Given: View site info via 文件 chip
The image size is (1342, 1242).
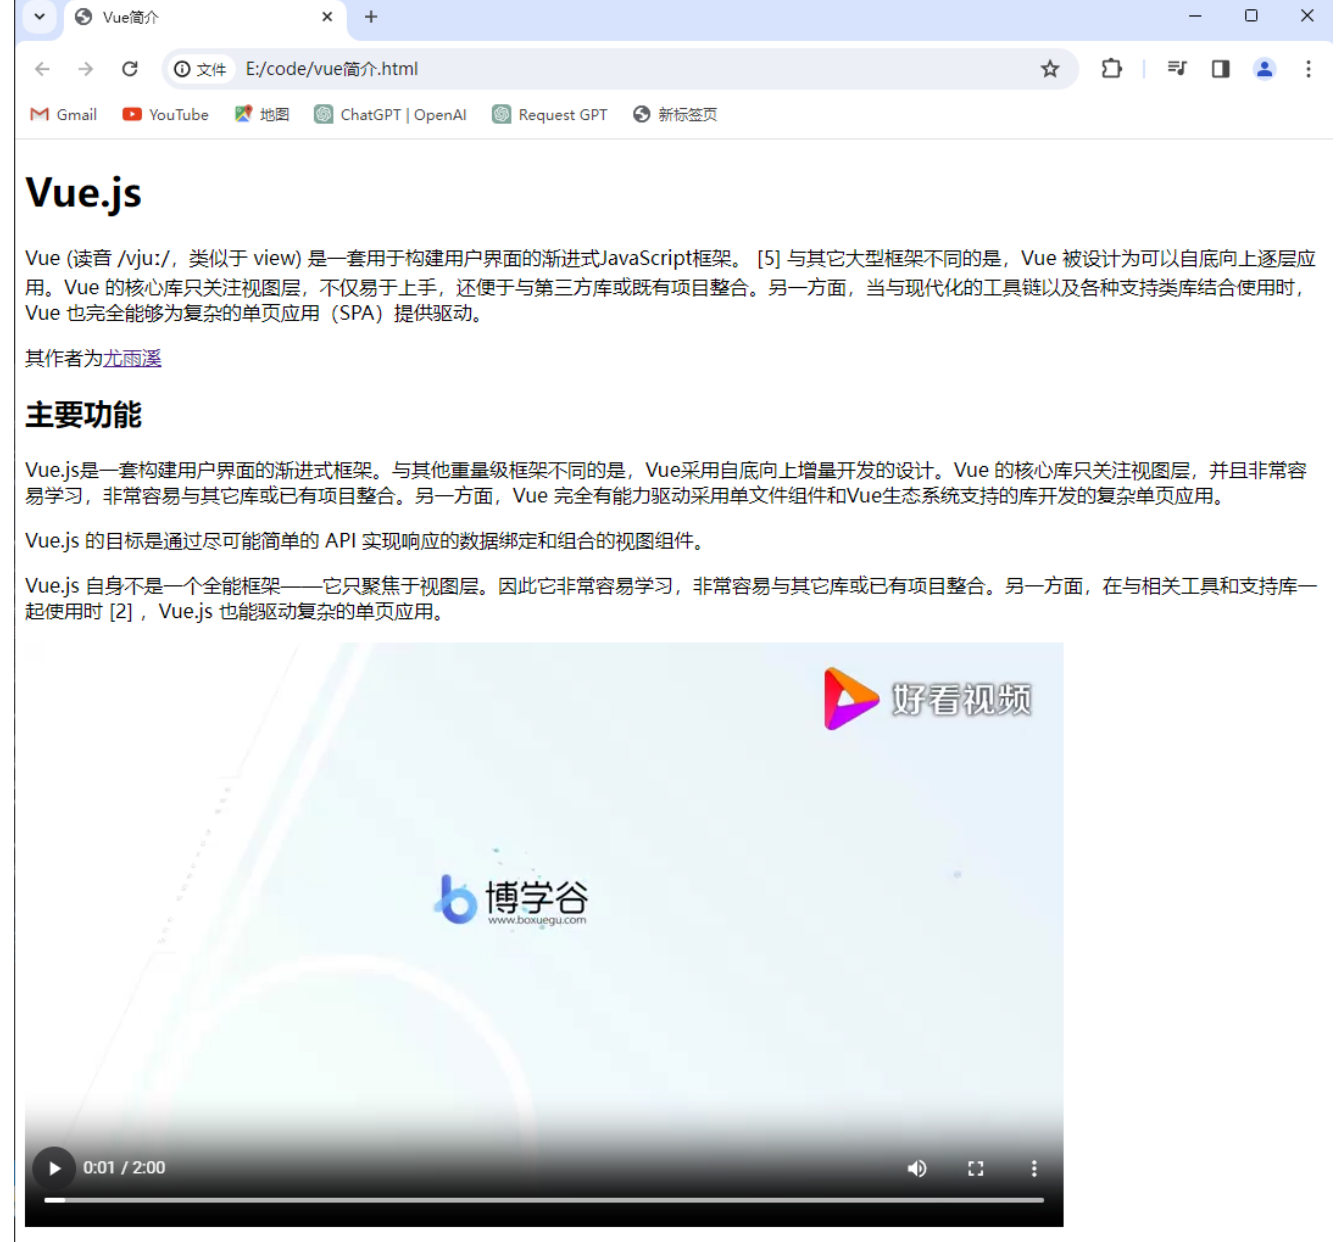Looking at the screenshot, I should (x=201, y=69).
